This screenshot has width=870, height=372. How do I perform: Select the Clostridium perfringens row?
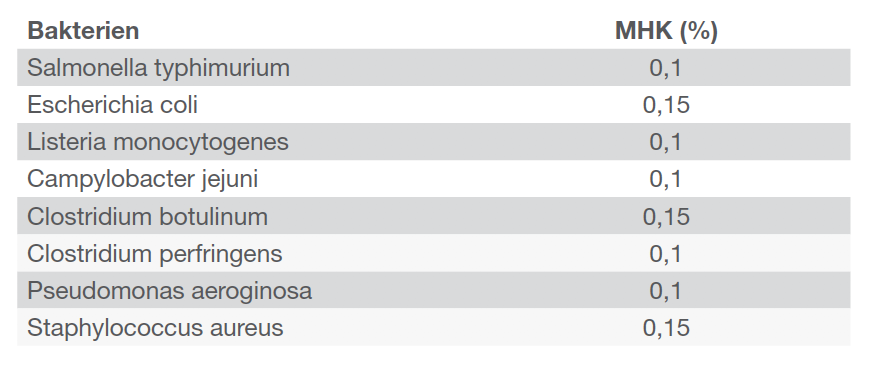433,253
